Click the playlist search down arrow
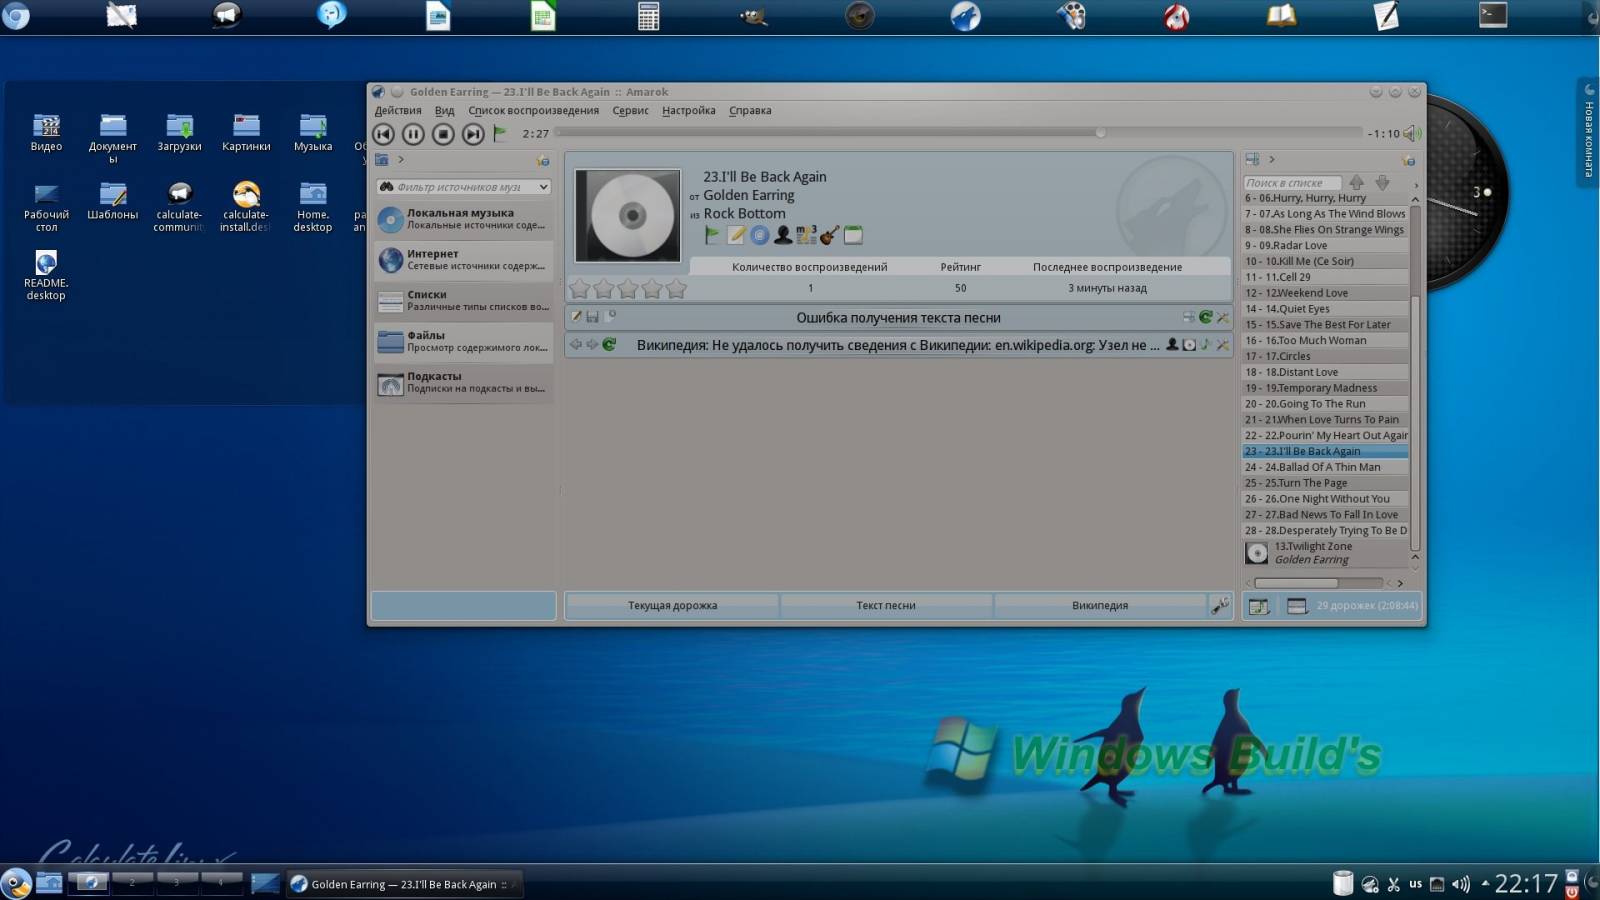 coord(1382,182)
